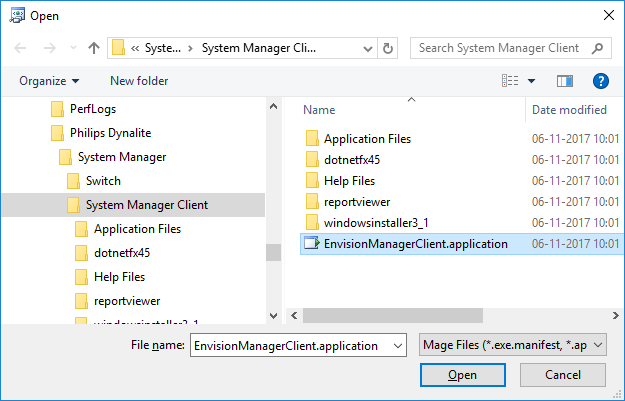The image size is (625, 401).
Task: Open the address bar previous locations dropdown
Action: click(x=367, y=48)
